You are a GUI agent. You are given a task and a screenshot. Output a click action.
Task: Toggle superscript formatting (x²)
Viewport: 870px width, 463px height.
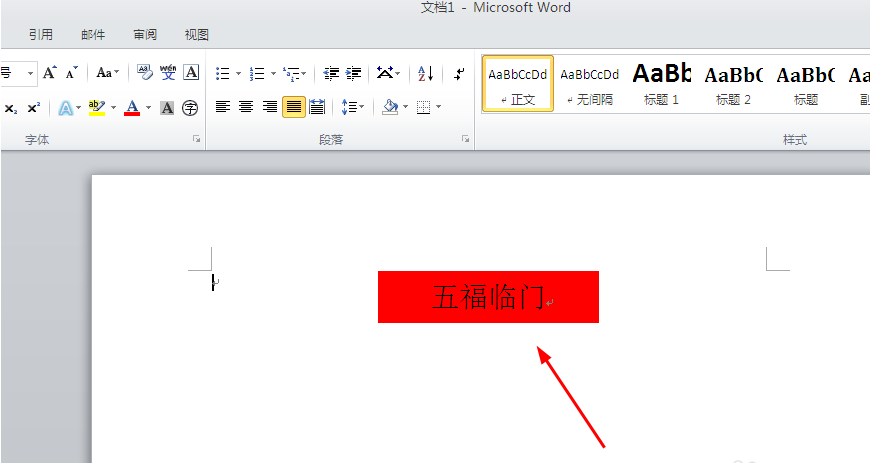pyautogui.click(x=34, y=108)
